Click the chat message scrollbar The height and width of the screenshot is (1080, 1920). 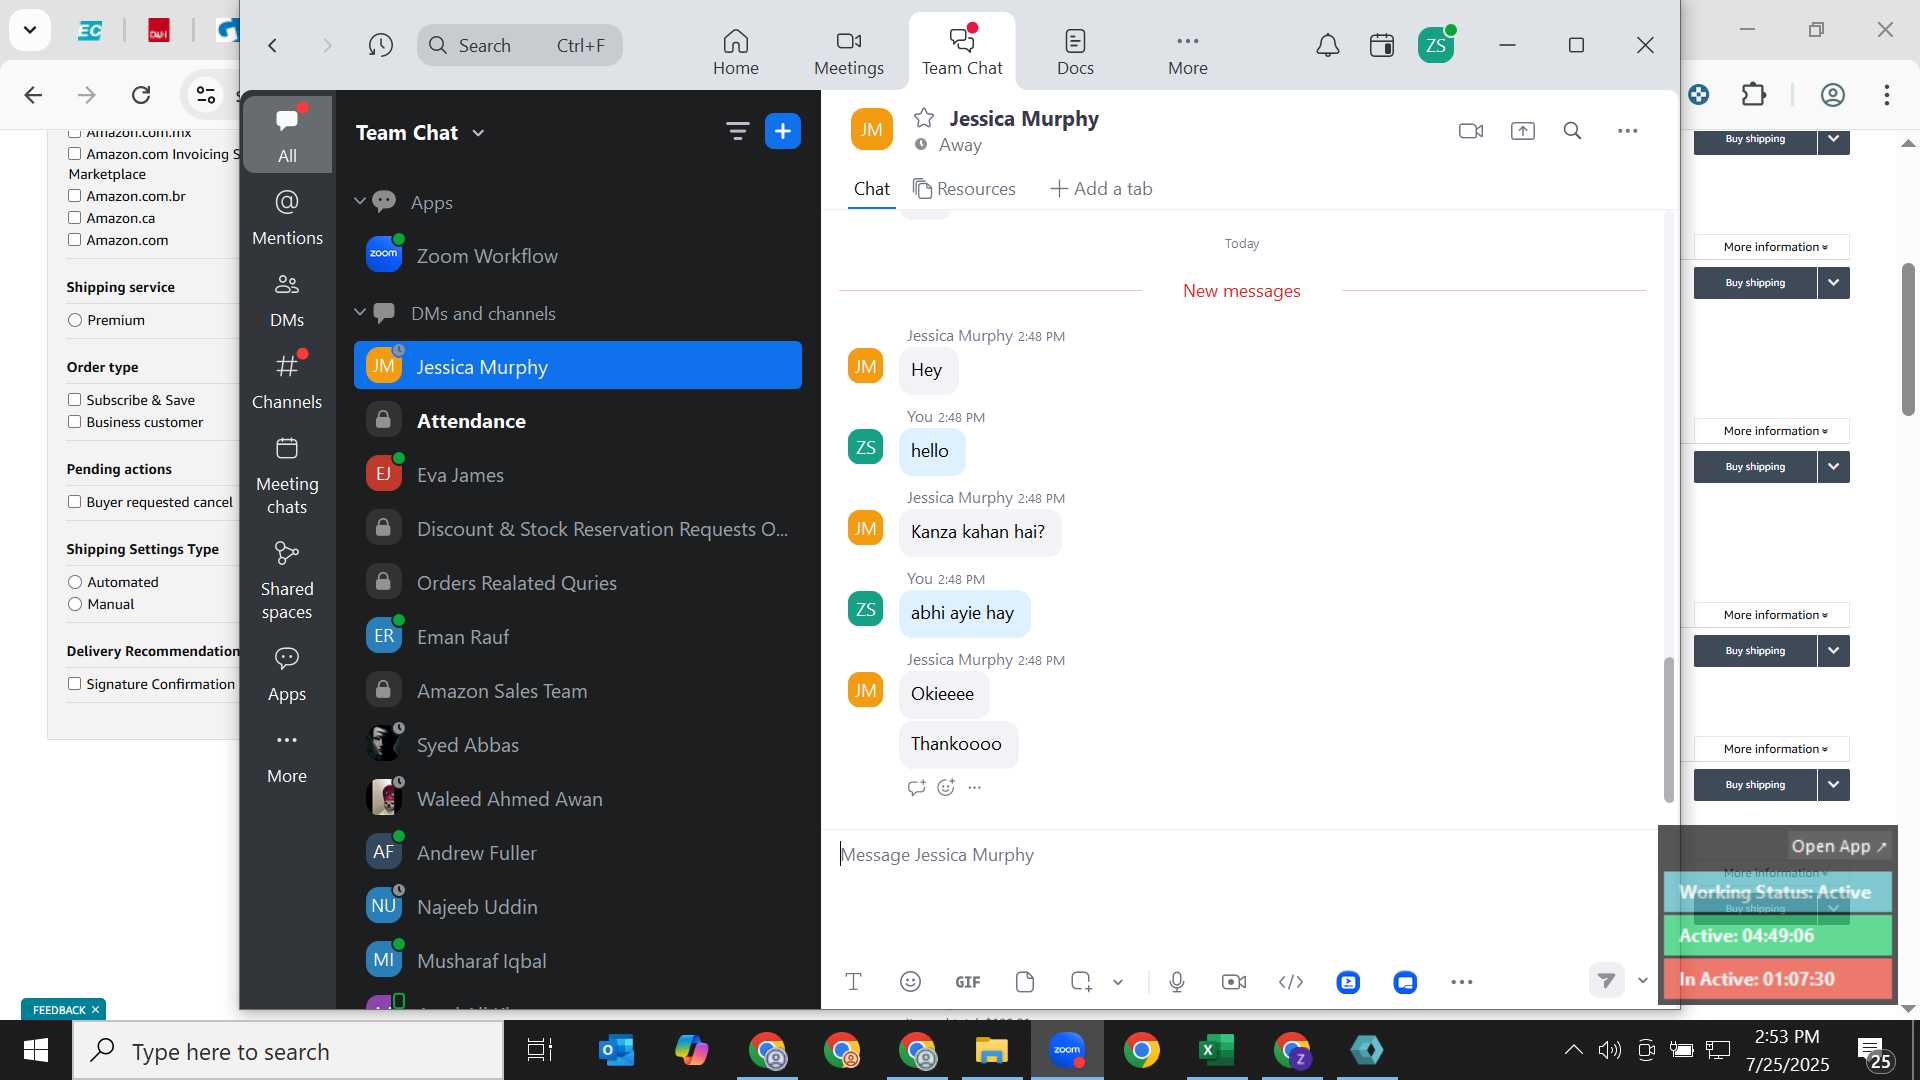(1668, 730)
